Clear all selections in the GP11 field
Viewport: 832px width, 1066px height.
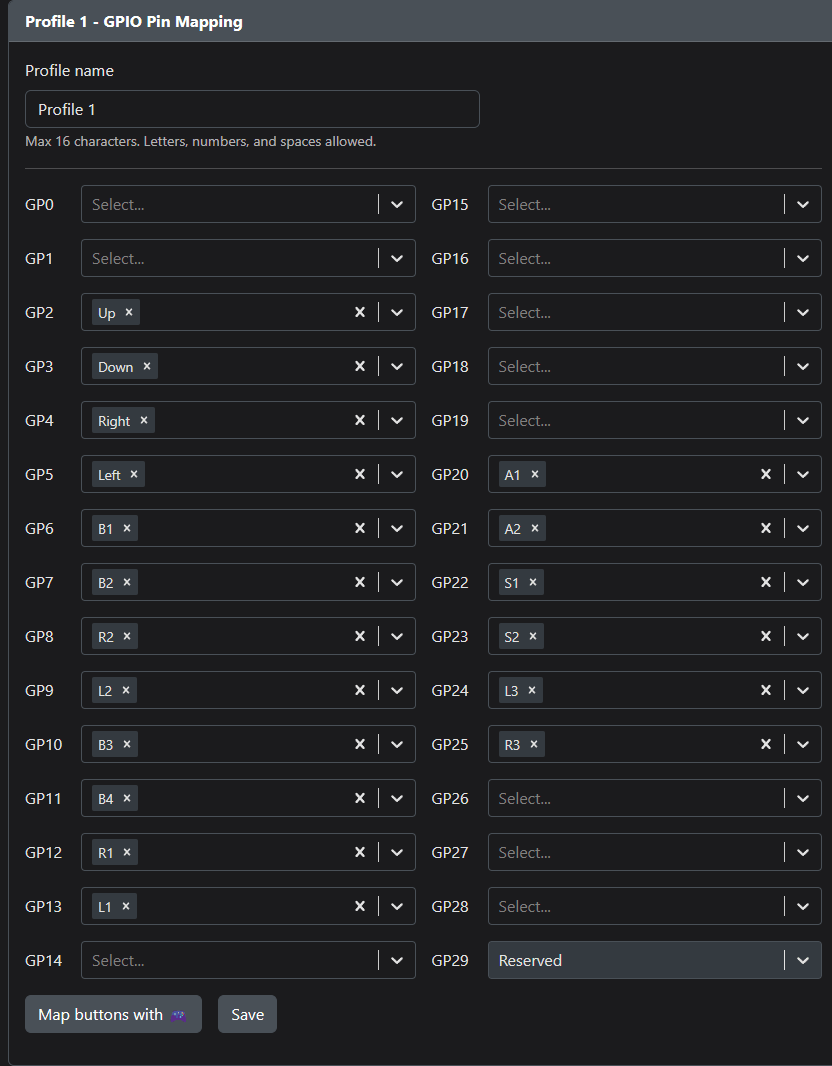click(360, 798)
